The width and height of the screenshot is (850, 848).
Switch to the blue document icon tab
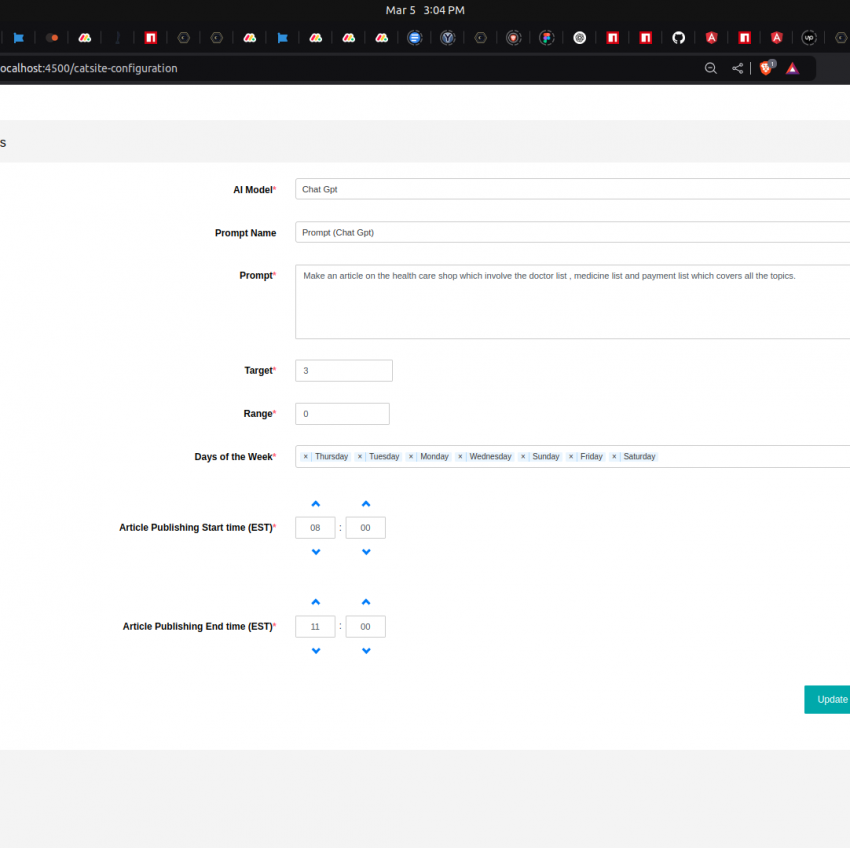(x=415, y=37)
